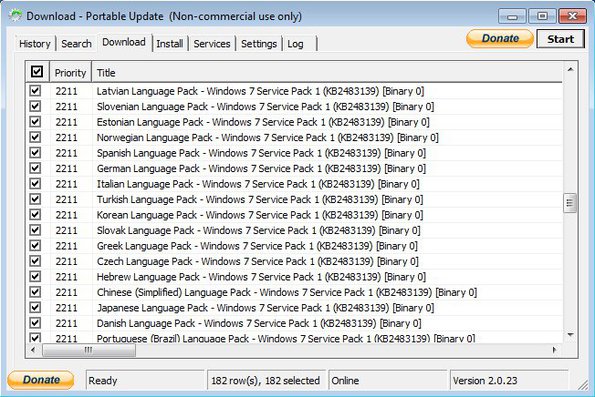Viewport: 595px width, 397px height.
Task: Click the Version 2.0.23 status text
Action: (x=485, y=380)
